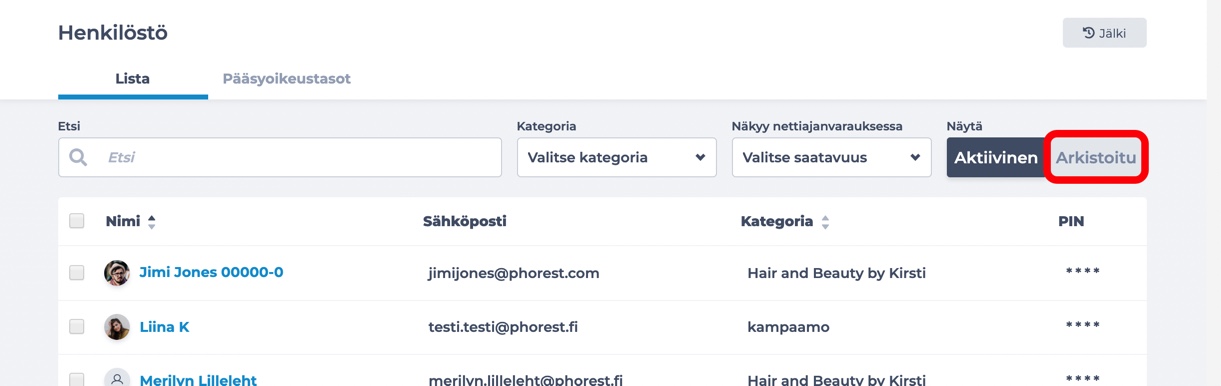
Task: Open Liina K staff profile
Action: 164,327
